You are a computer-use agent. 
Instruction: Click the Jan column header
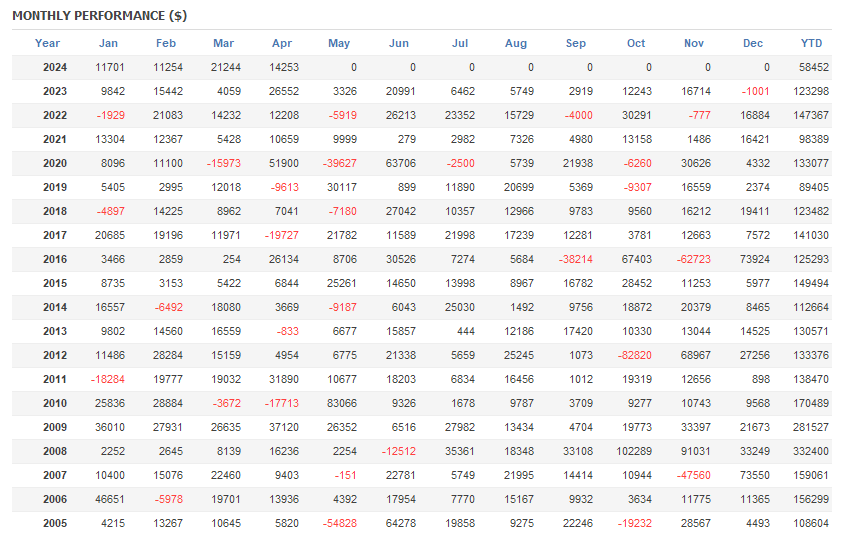[x=108, y=43]
